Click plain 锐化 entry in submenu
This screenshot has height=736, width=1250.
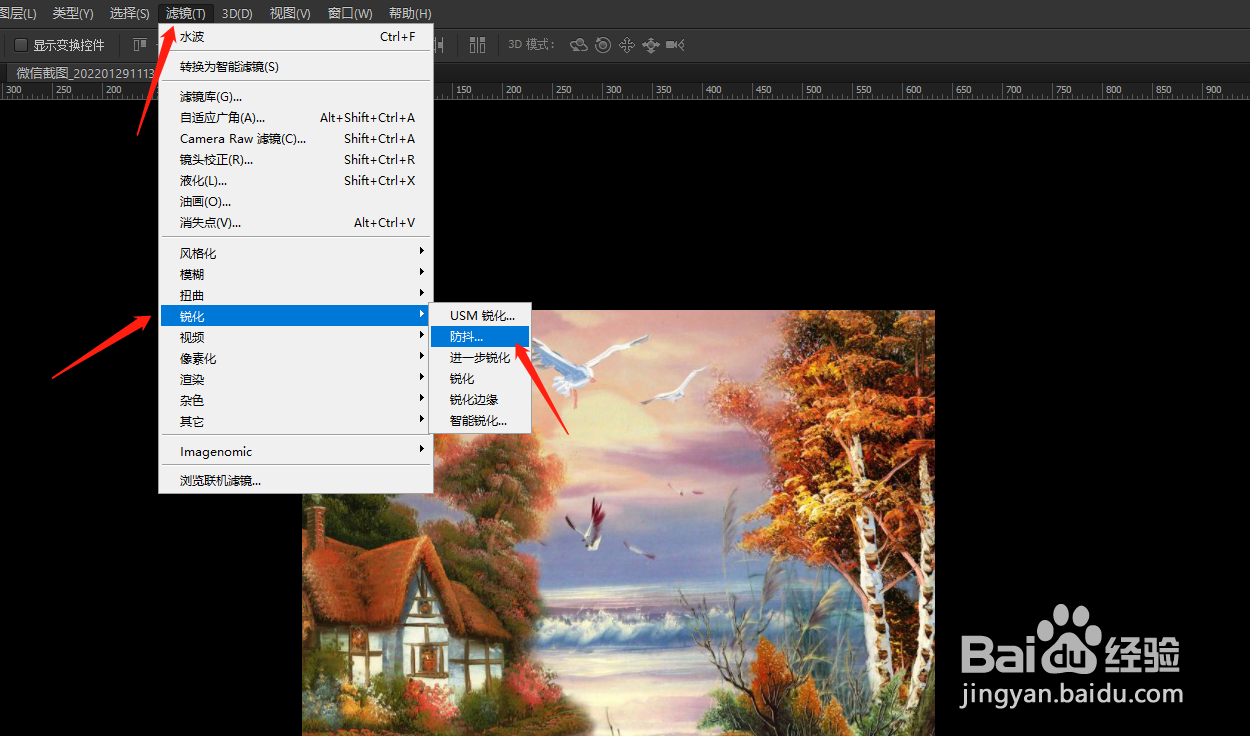pyautogui.click(x=480, y=378)
